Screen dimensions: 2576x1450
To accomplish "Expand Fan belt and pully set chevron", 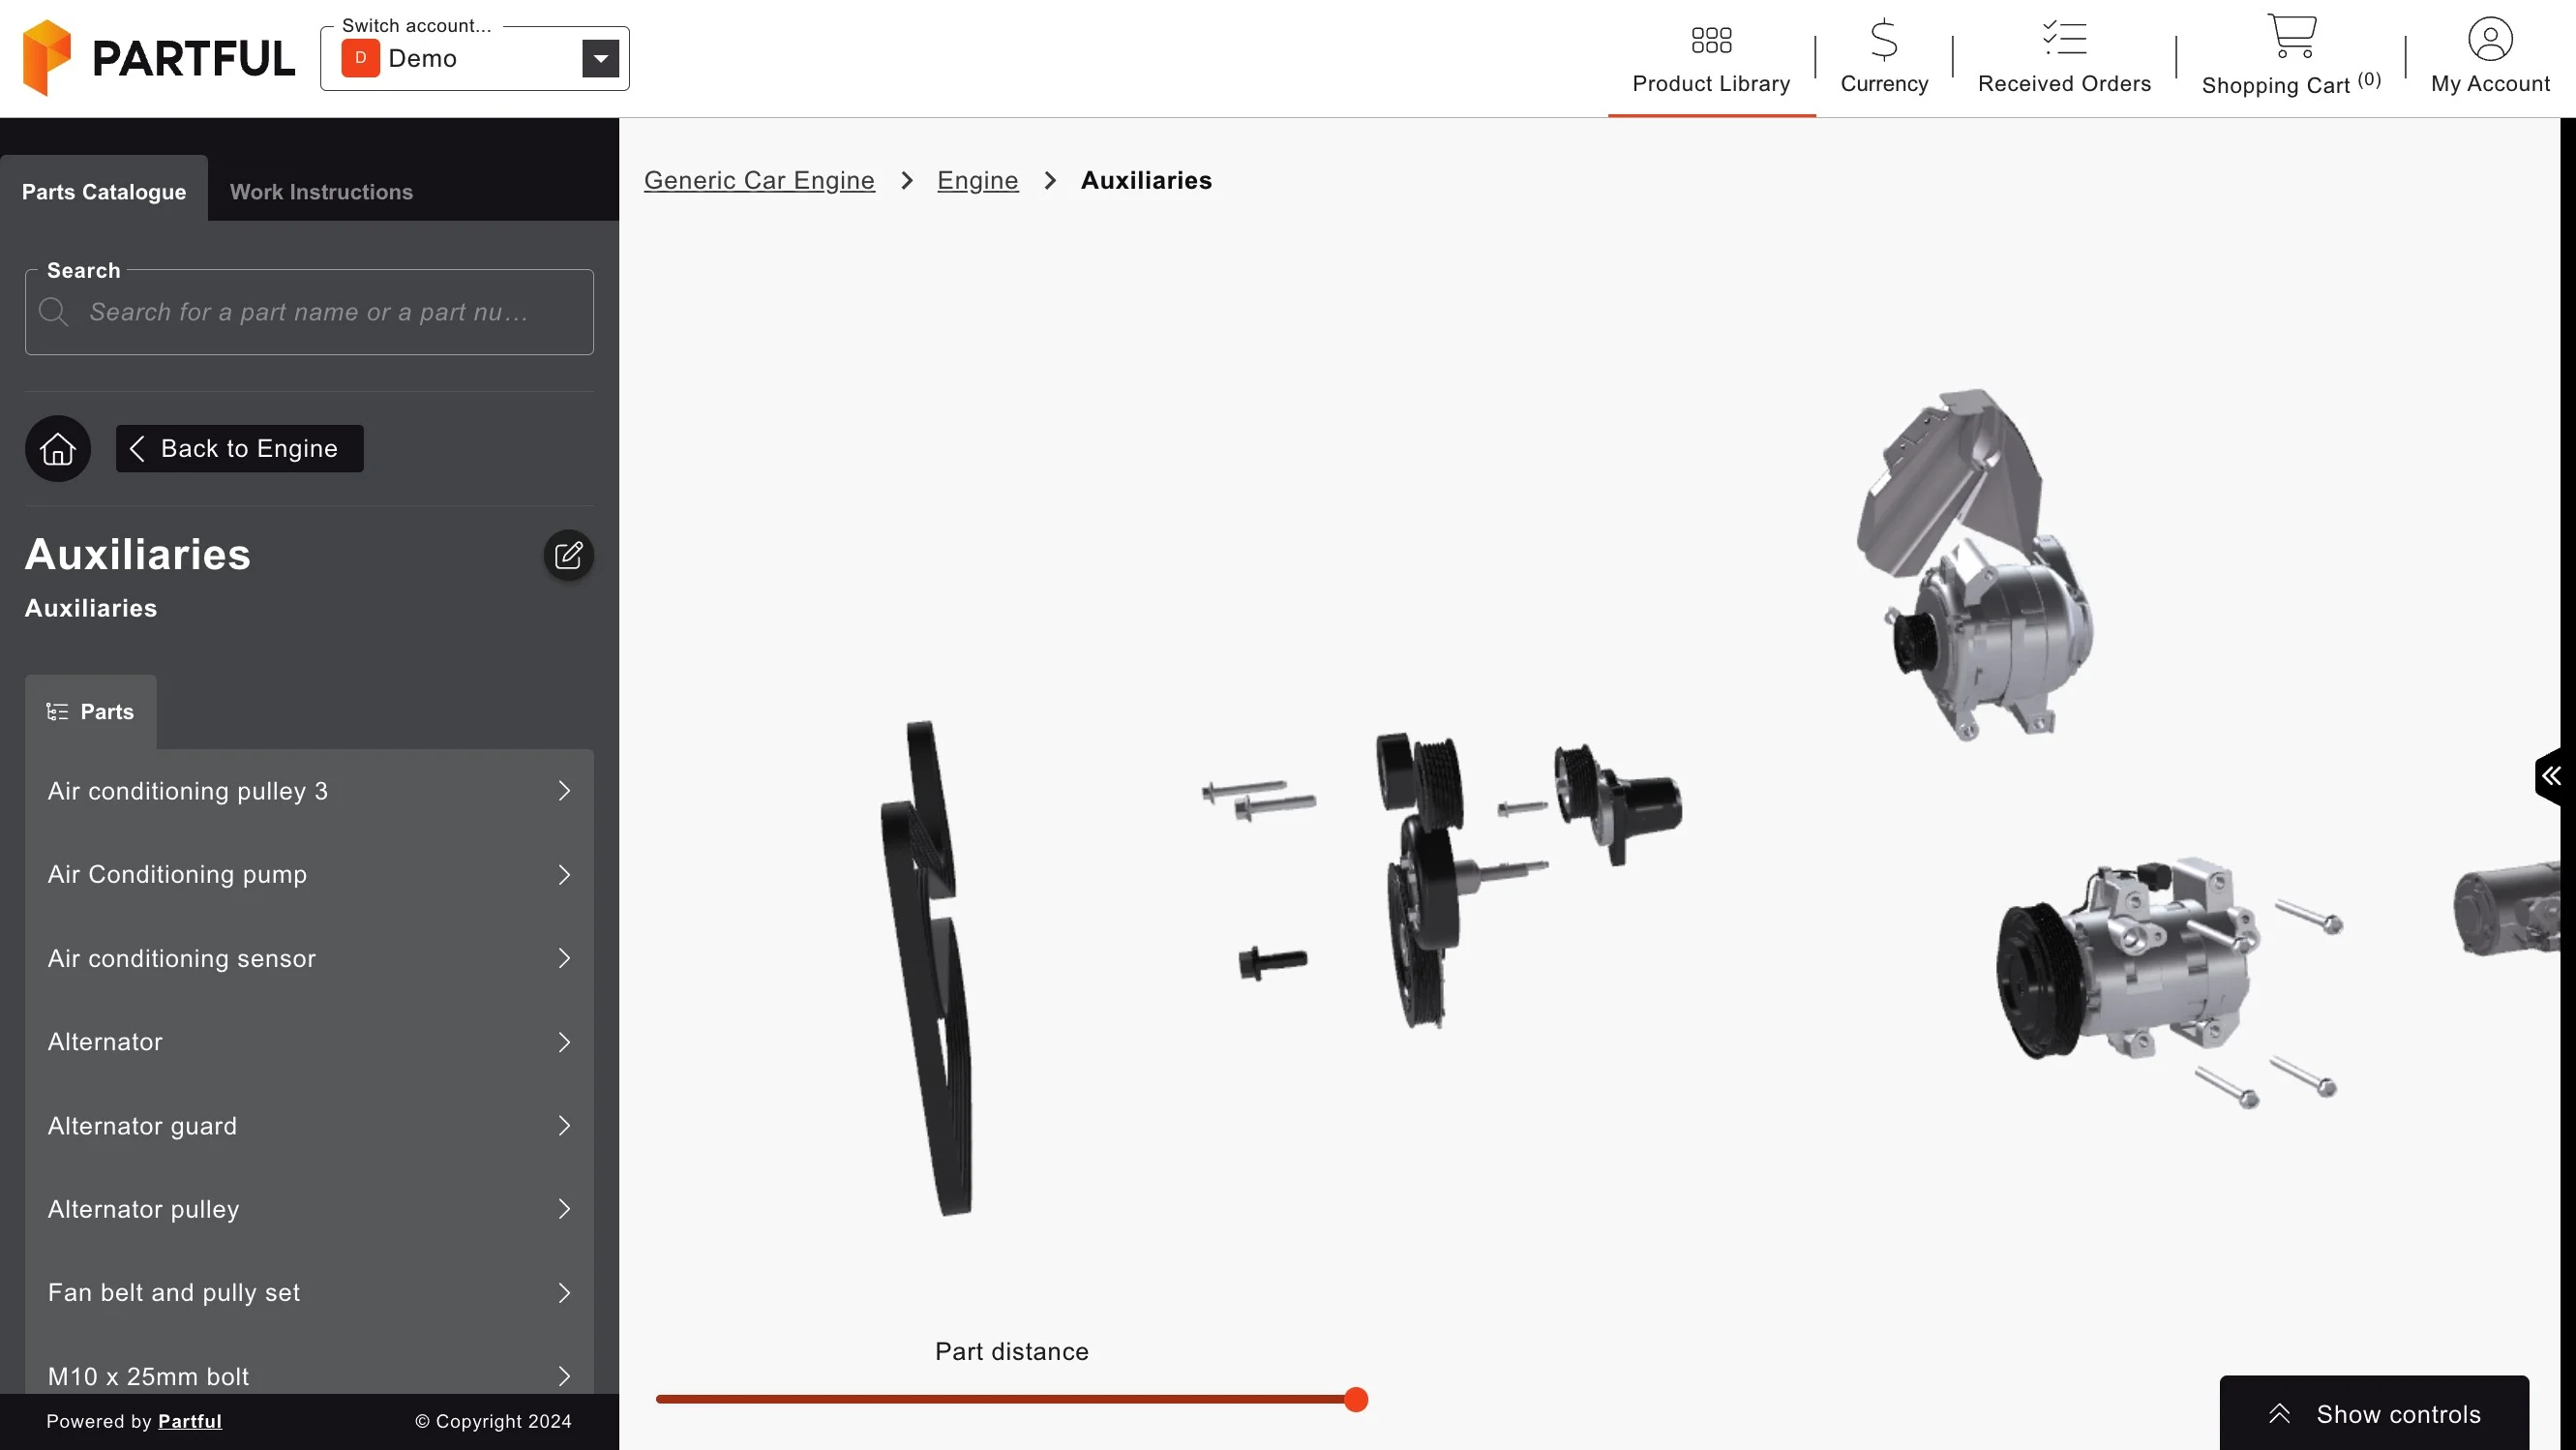I will tap(565, 1293).
